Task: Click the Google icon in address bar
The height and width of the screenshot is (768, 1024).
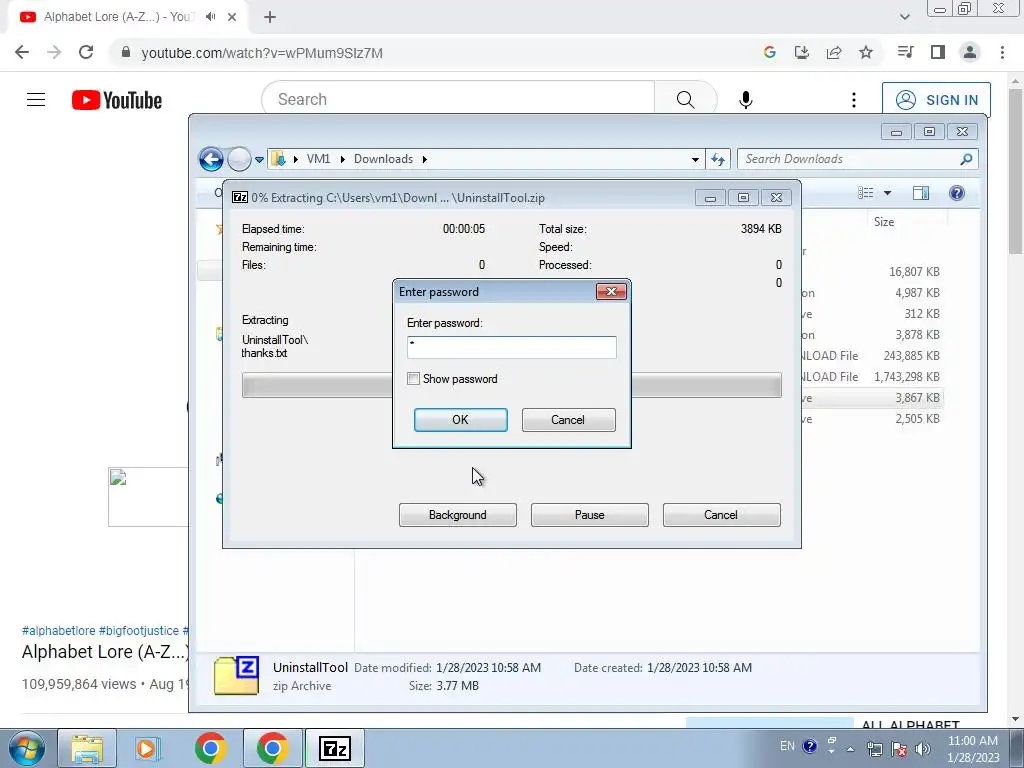Action: [770, 52]
